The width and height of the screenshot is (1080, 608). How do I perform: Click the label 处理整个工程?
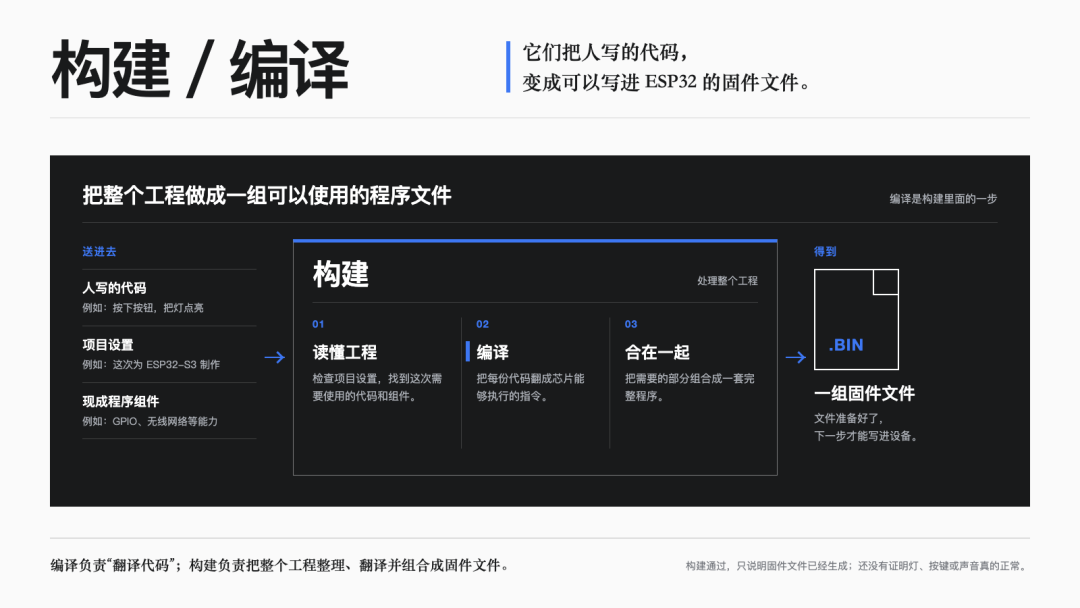[x=727, y=281]
